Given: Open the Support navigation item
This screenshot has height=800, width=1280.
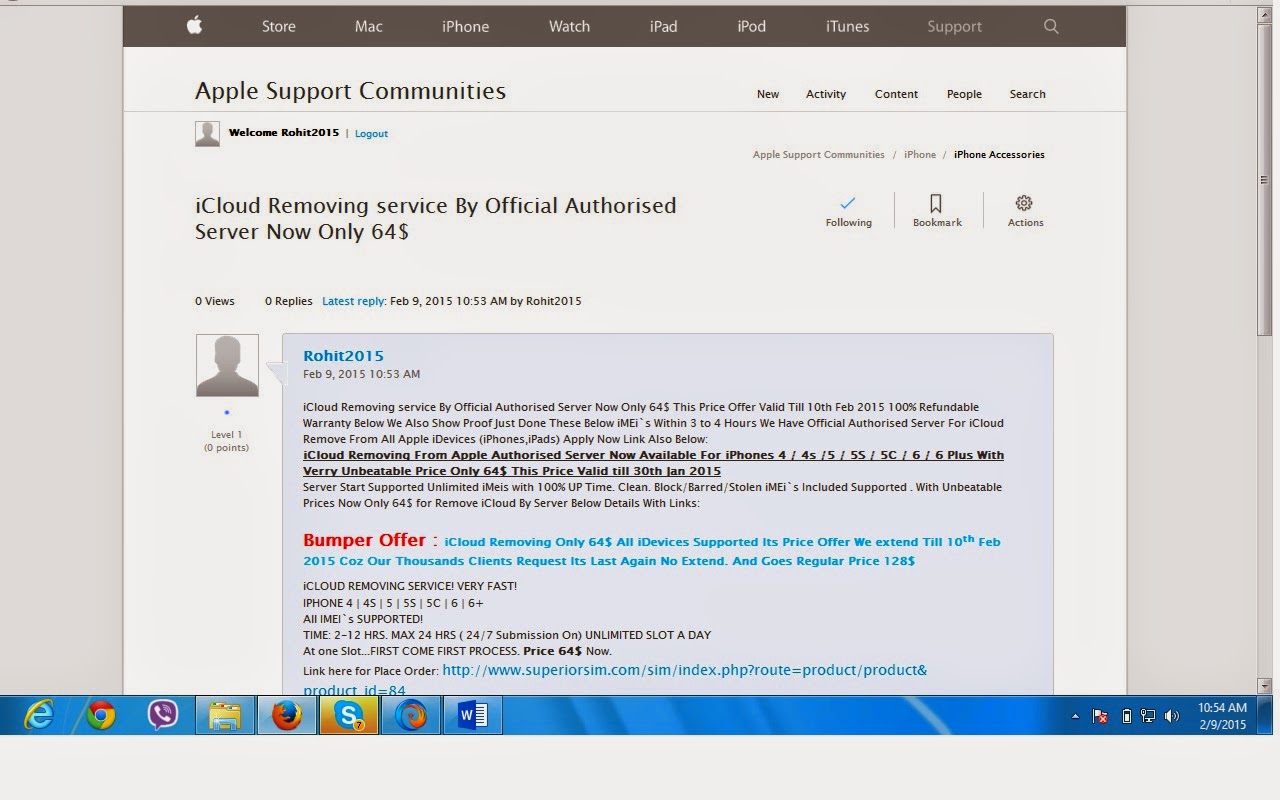Looking at the screenshot, I should pyautogui.click(x=954, y=26).
